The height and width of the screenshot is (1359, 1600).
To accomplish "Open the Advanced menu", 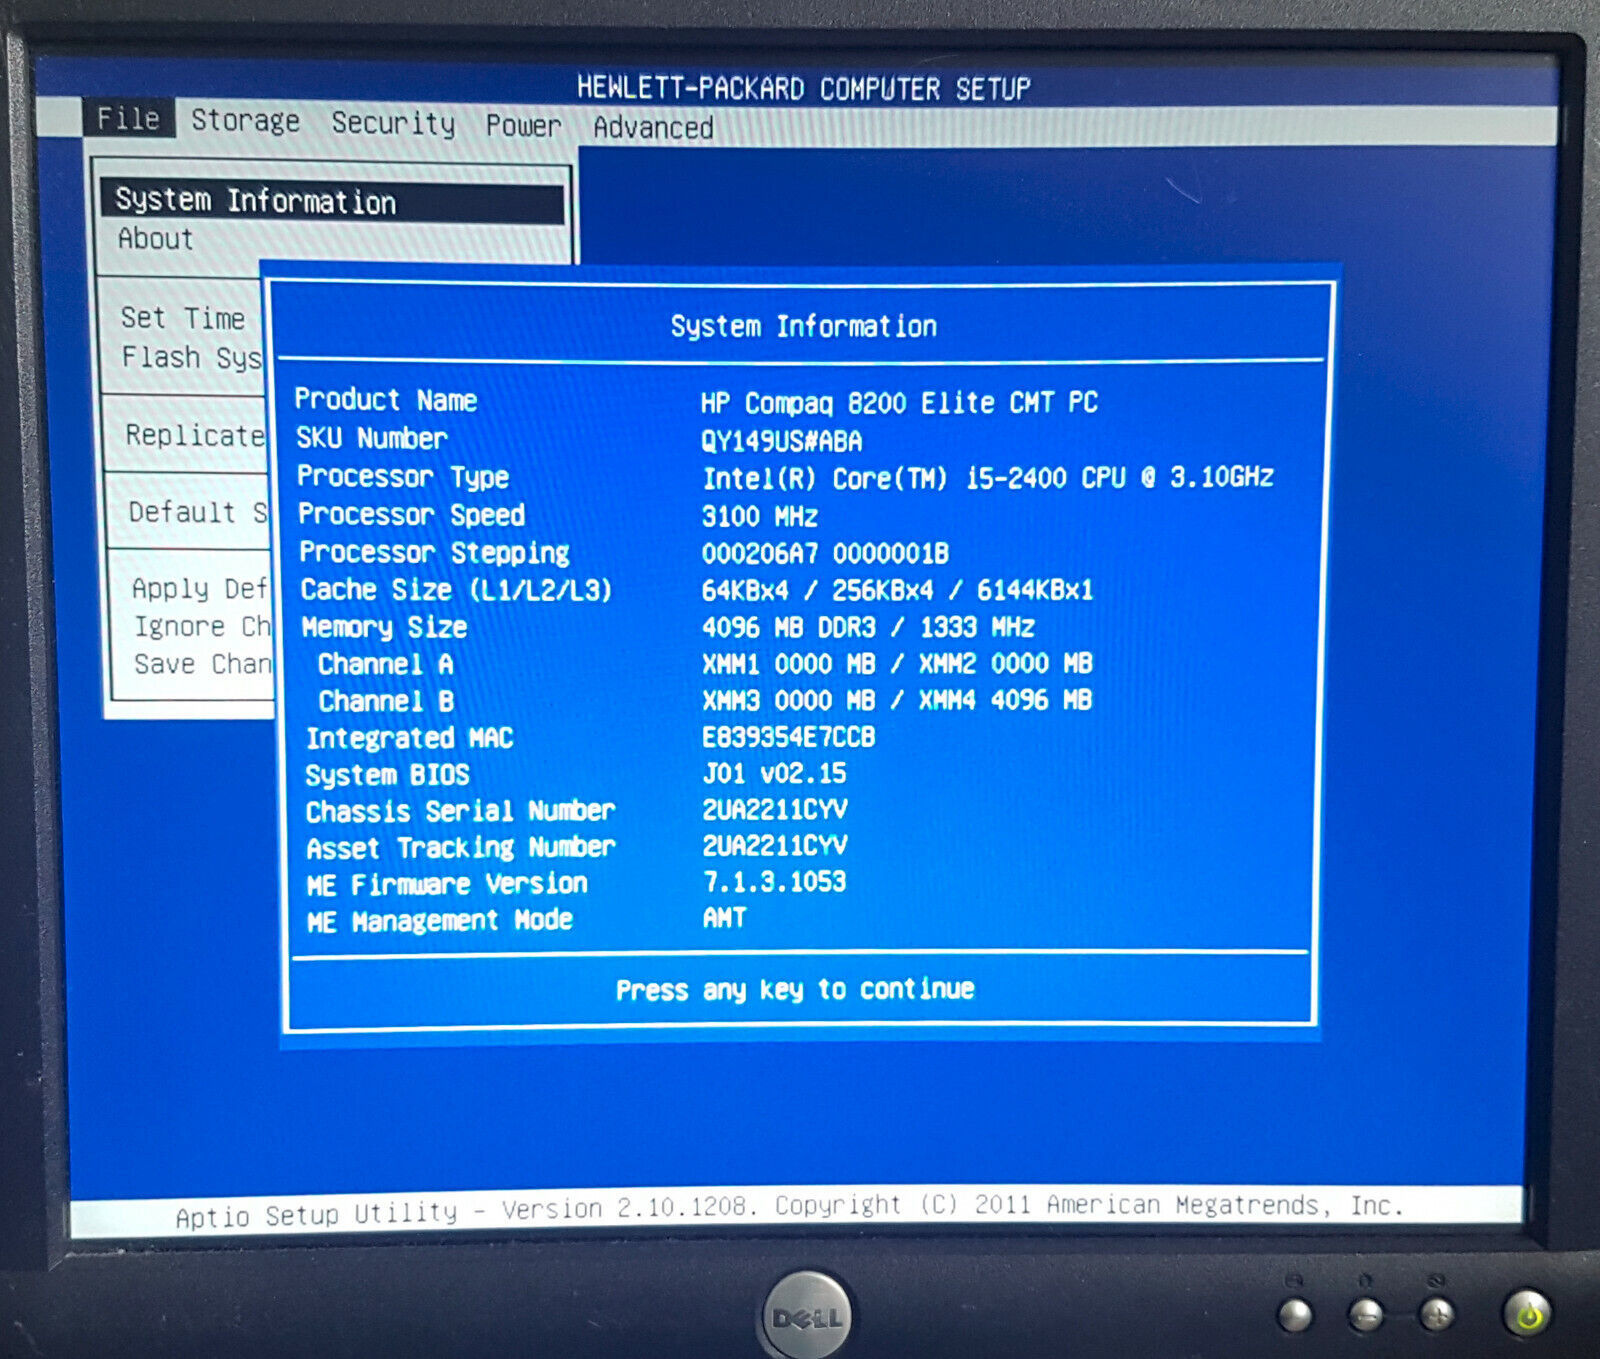I will 653,127.
